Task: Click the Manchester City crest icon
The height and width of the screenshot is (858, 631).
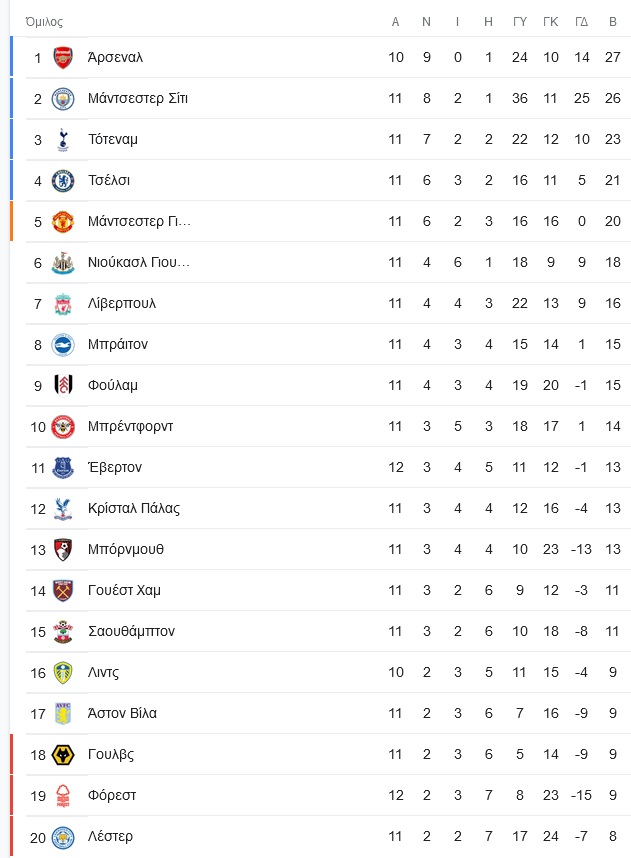Action: click(63, 98)
